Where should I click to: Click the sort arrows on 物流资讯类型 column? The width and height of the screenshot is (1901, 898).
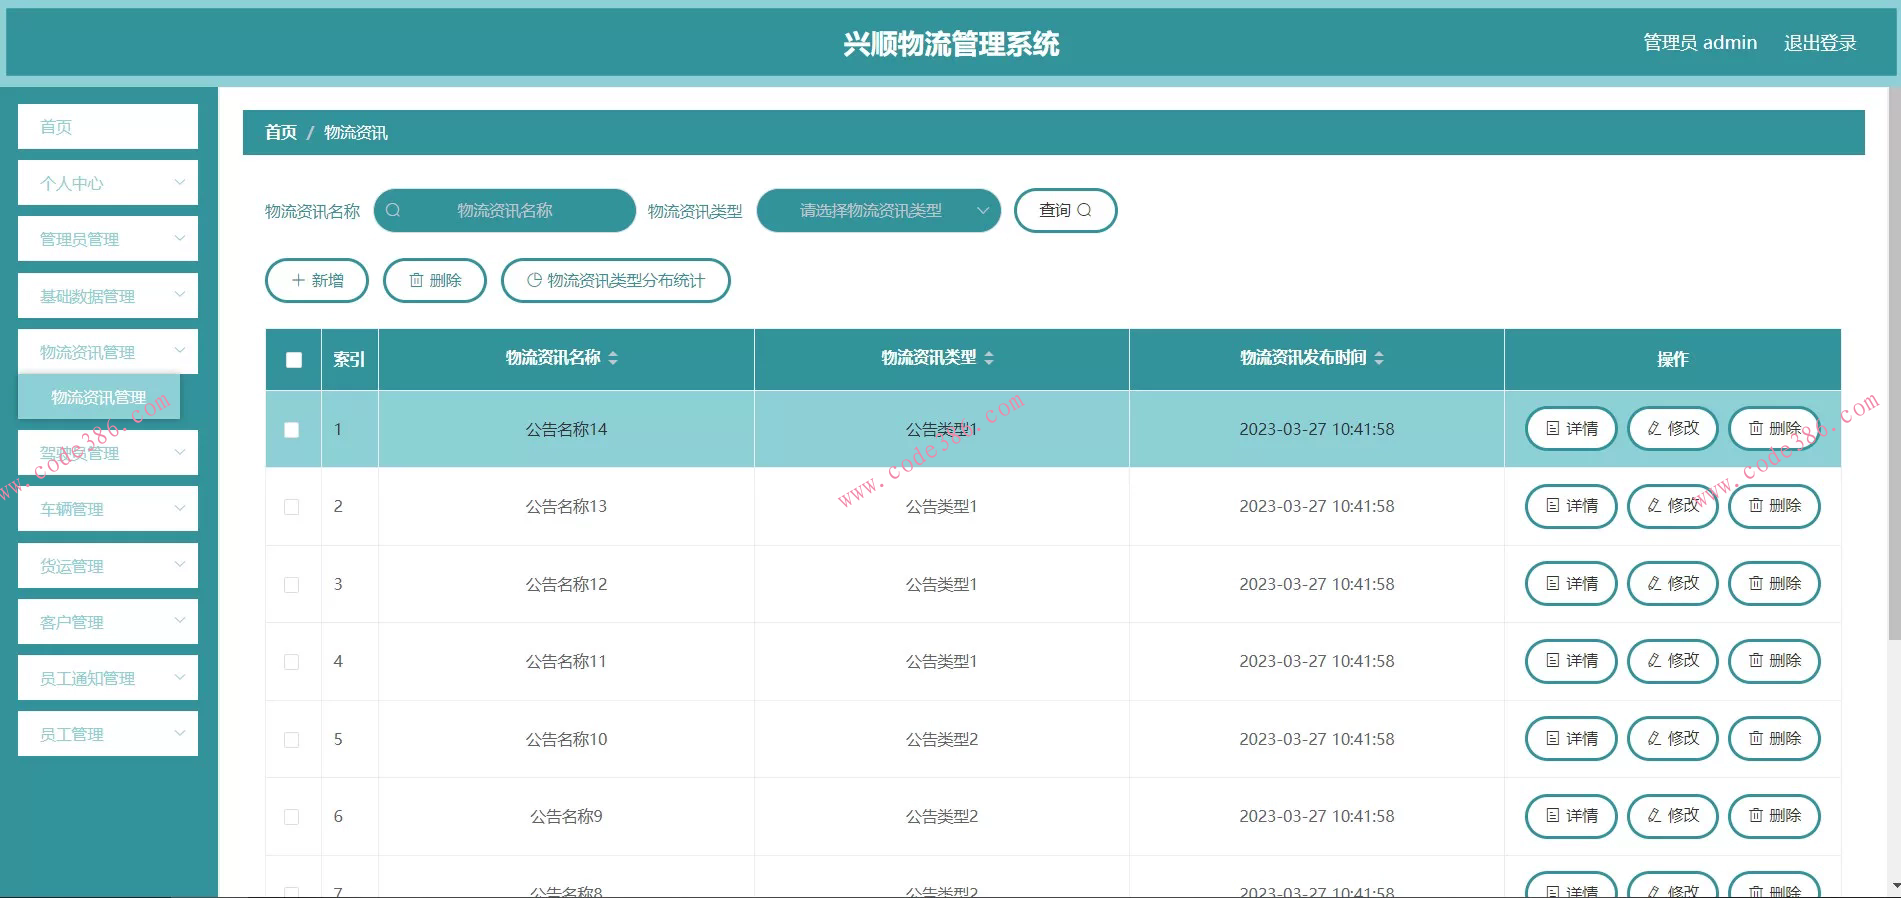pyautogui.click(x=989, y=358)
